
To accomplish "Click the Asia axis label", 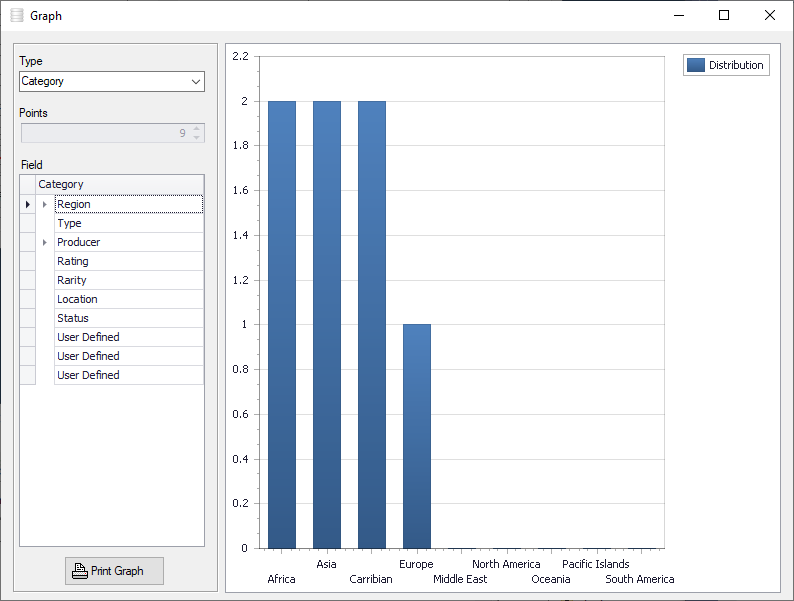I will (x=326, y=564).
